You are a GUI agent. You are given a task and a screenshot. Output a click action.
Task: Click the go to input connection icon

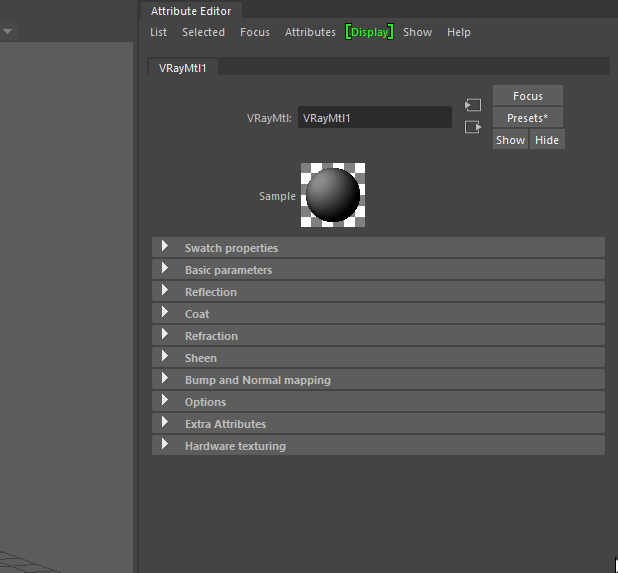[473, 105]
